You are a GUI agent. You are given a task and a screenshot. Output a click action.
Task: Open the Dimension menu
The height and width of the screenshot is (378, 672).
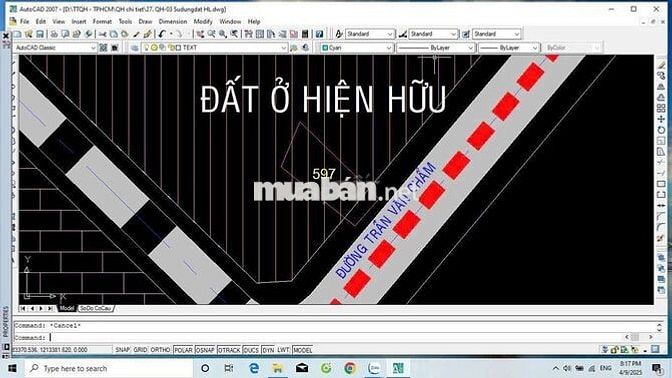(173, 21)
